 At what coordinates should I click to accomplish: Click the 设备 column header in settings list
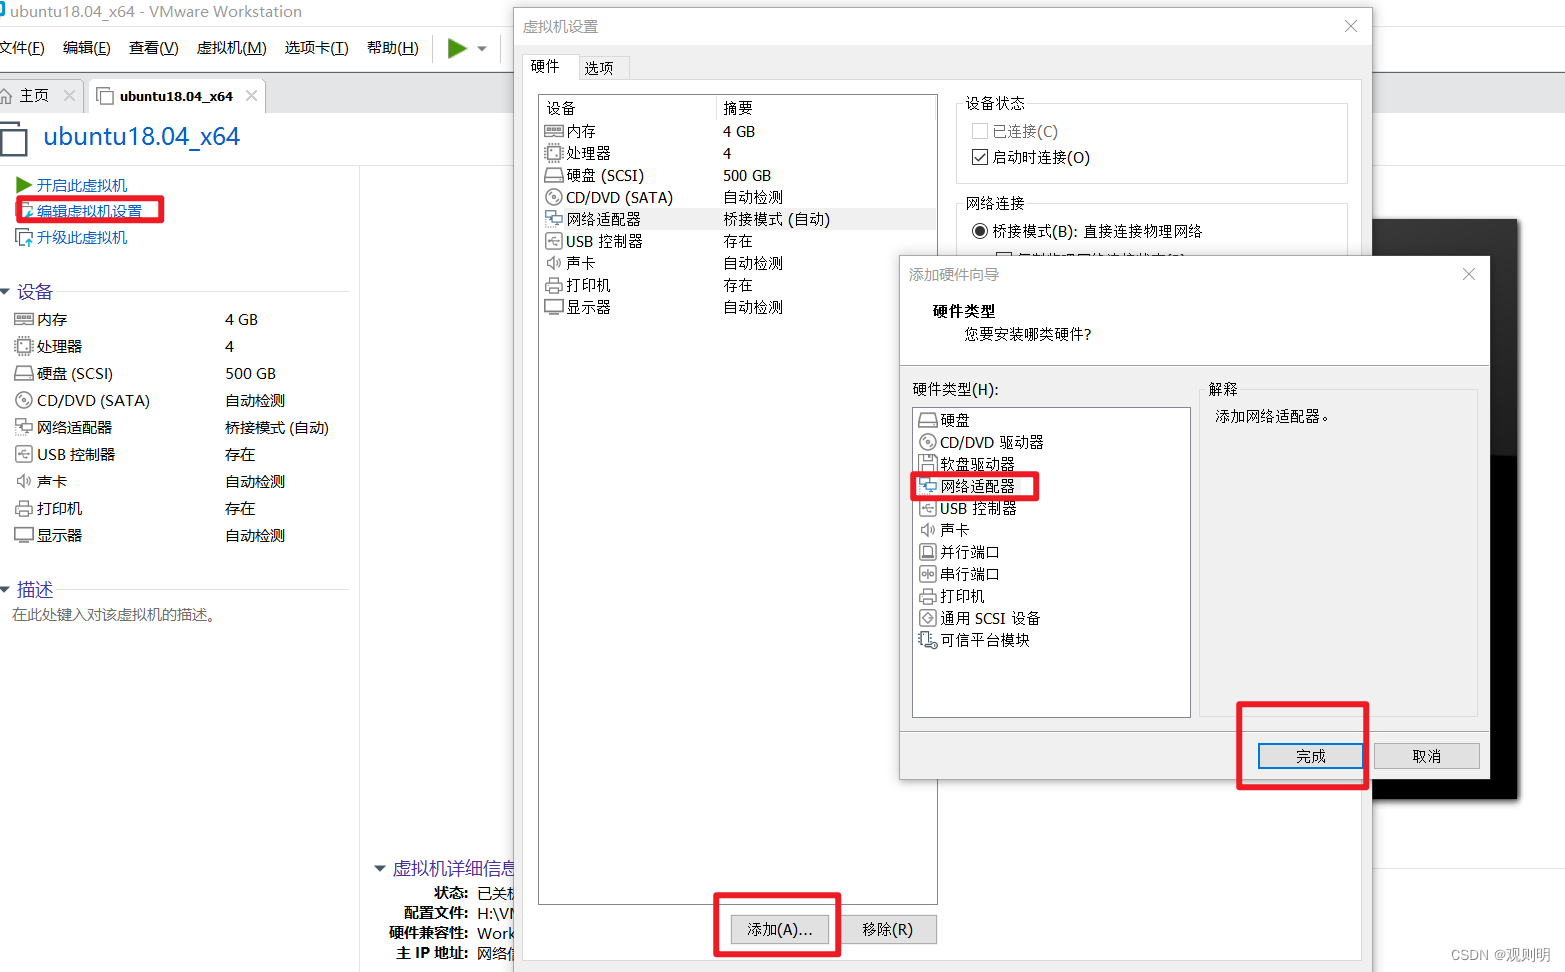628,108
